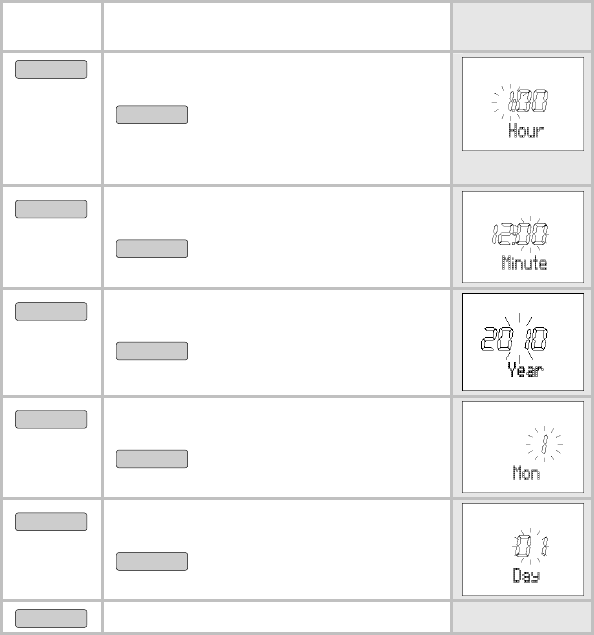Click left-column gray button in Day row
The height and width of the screenshot is (635, 594).
click(x=51, y=522)
